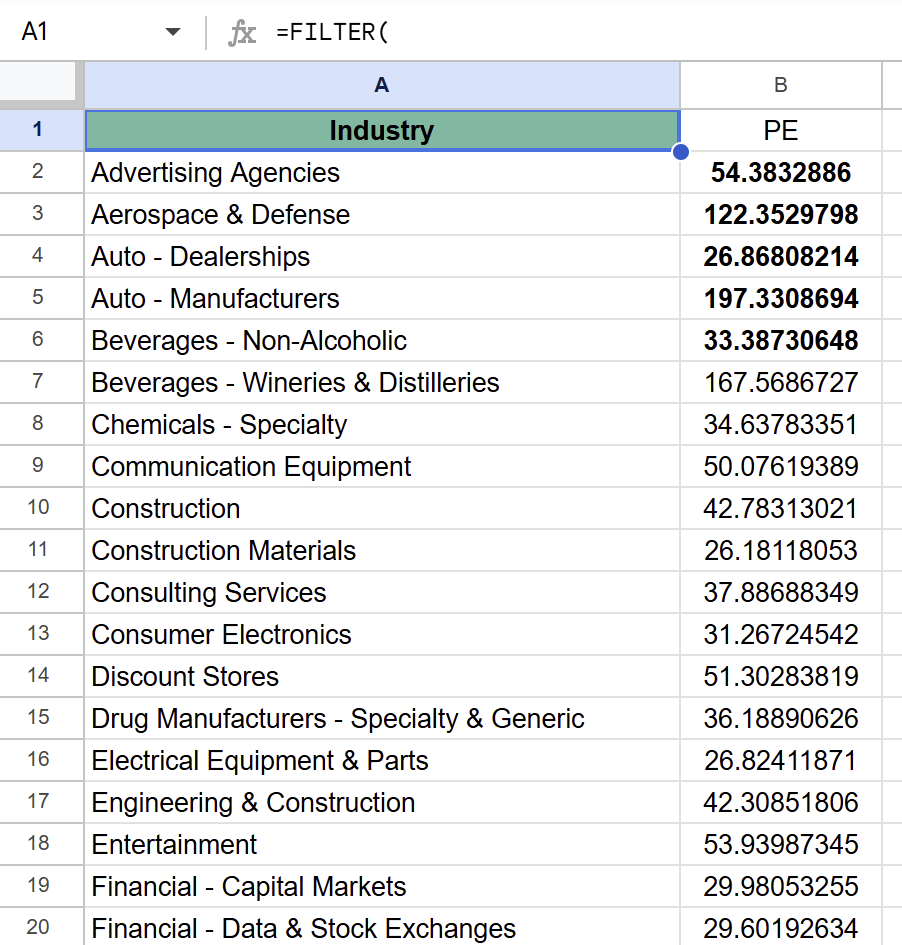Open the Name box range dropdown
Screen dimensions: 902x945
[x=173, y=31]
